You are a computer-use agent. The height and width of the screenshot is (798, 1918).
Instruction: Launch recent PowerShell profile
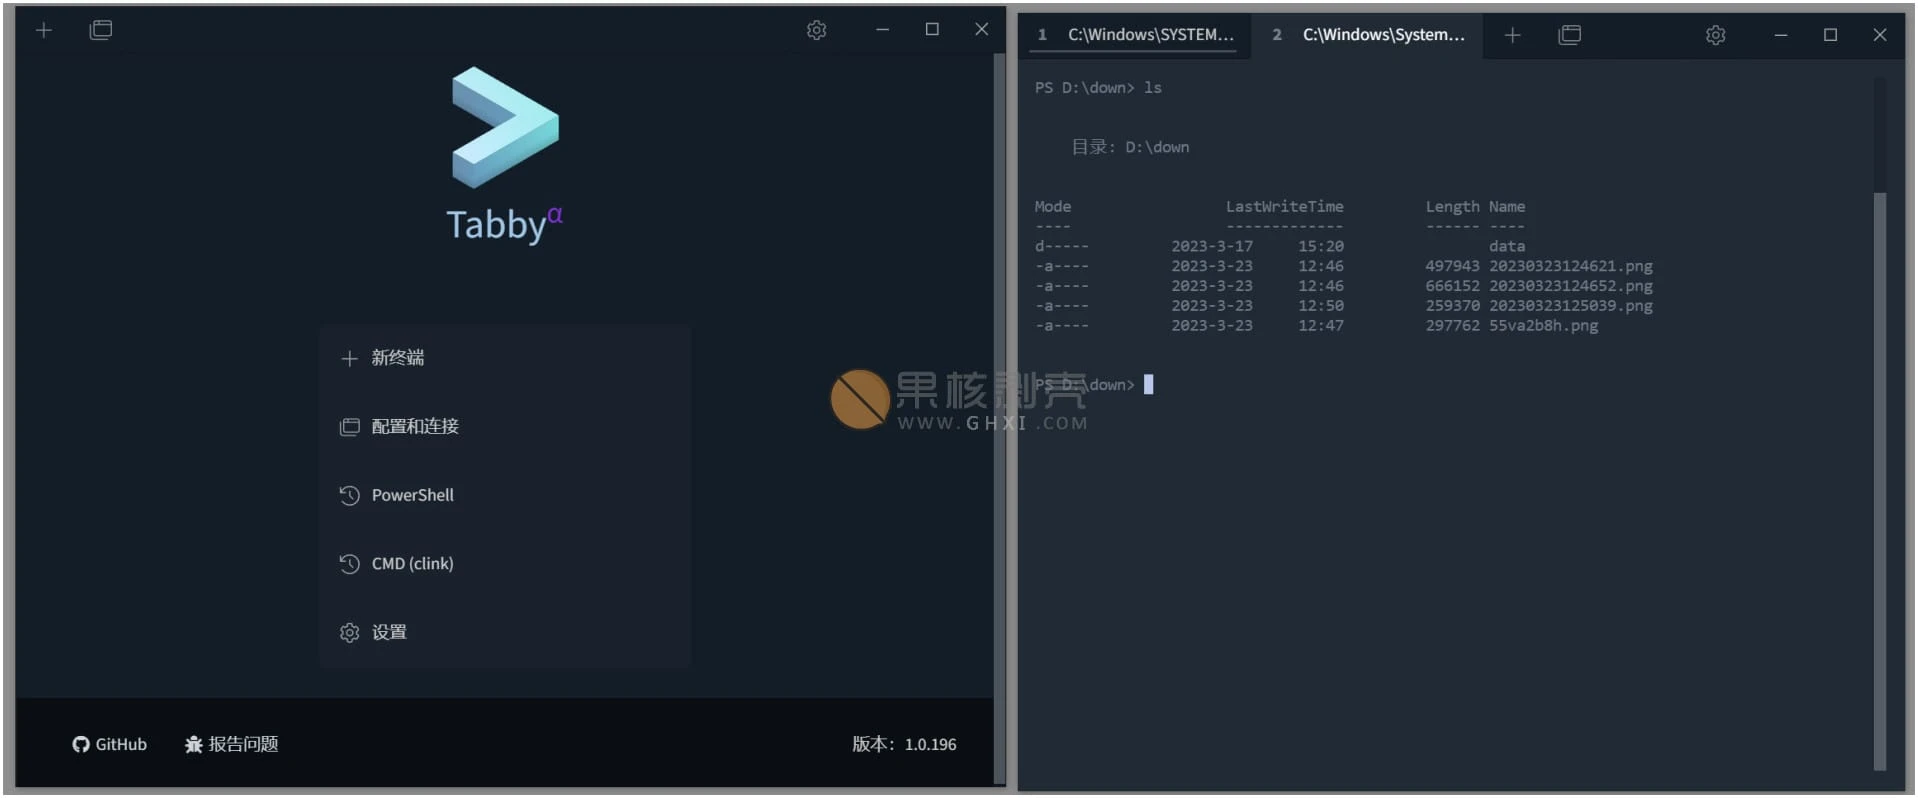click(x=412, y=495)
